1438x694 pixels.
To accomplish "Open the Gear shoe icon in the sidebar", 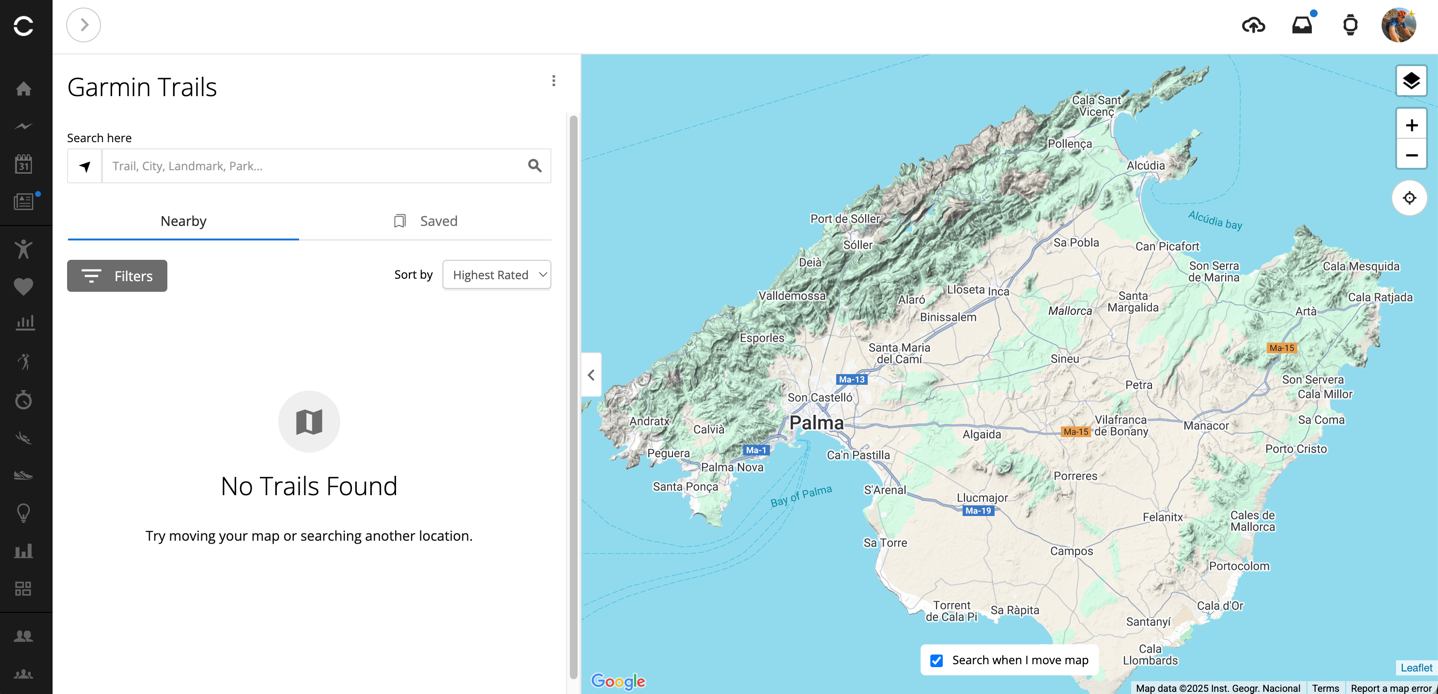I will pos(24,475).
